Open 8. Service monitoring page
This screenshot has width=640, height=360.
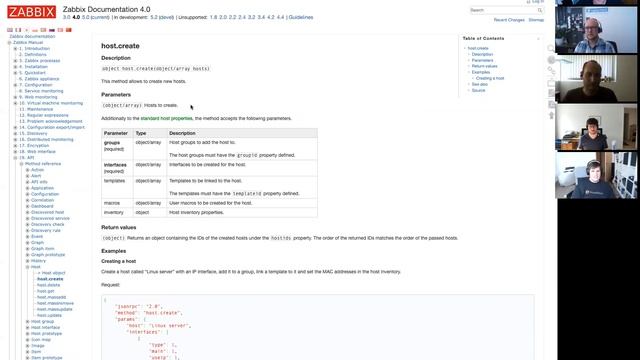(x=41, y=91)
